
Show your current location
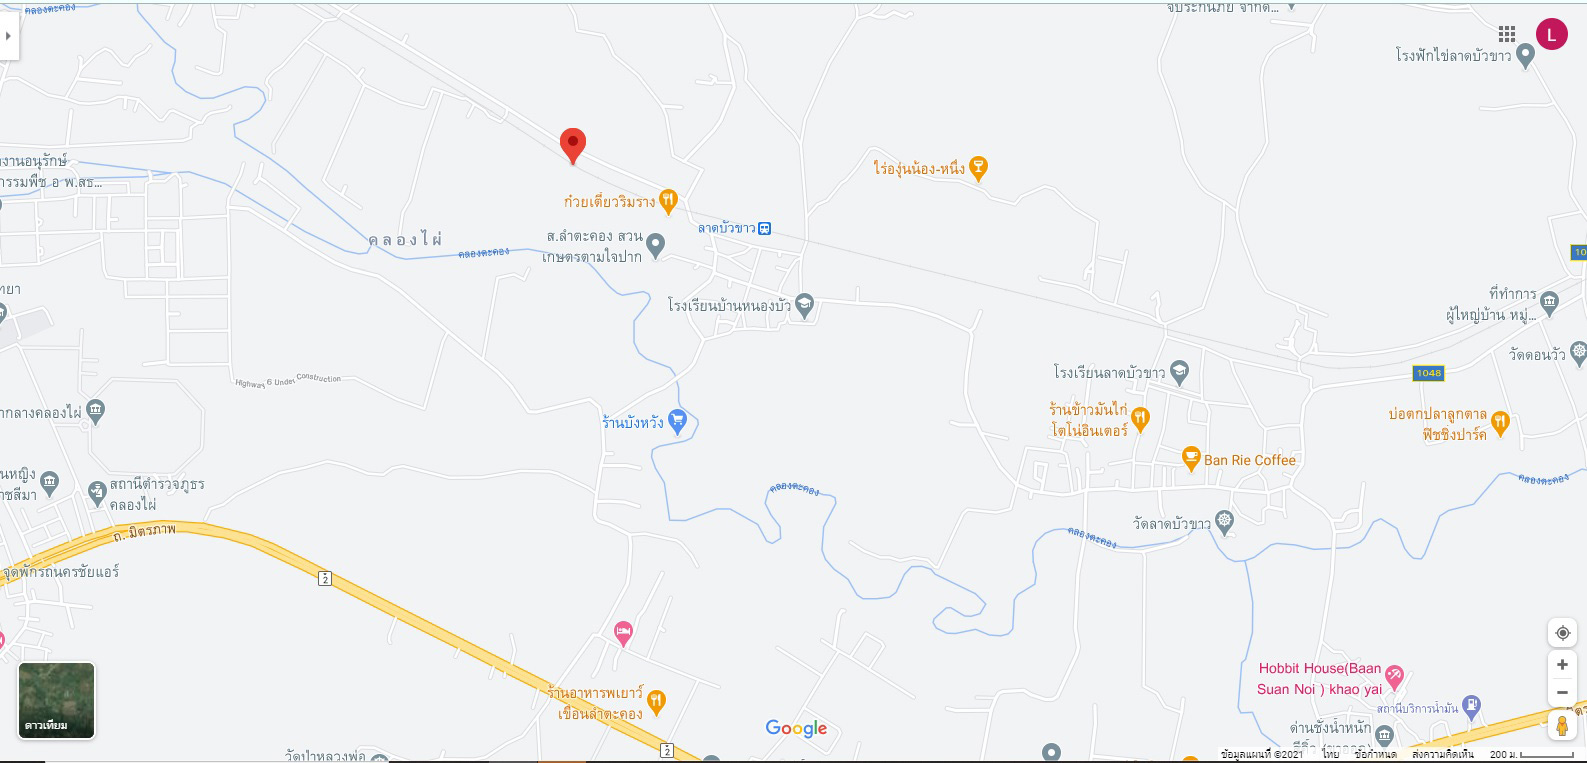1562,633
